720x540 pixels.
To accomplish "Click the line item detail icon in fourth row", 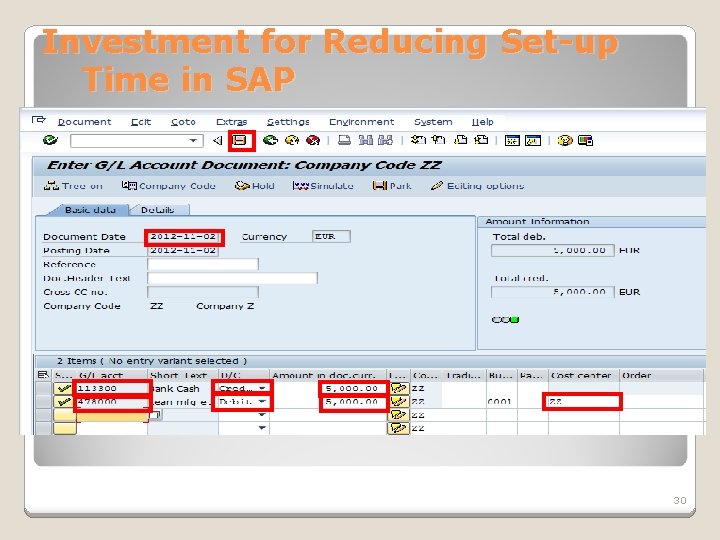I will [398, 428].
